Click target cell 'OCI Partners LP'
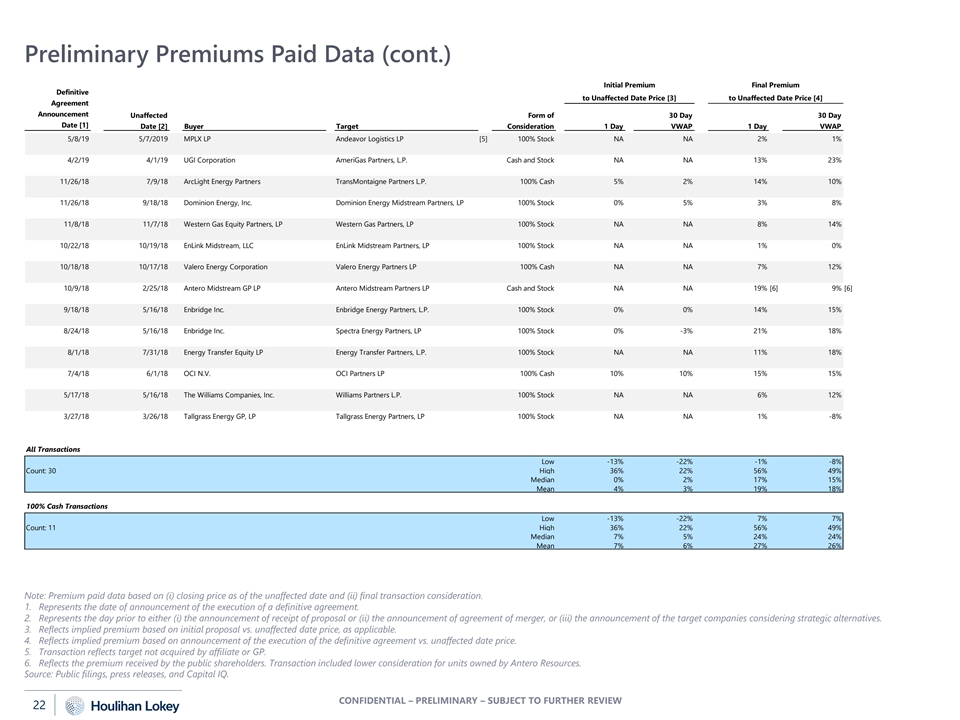 pyautogui.click(x=360, y=373)
